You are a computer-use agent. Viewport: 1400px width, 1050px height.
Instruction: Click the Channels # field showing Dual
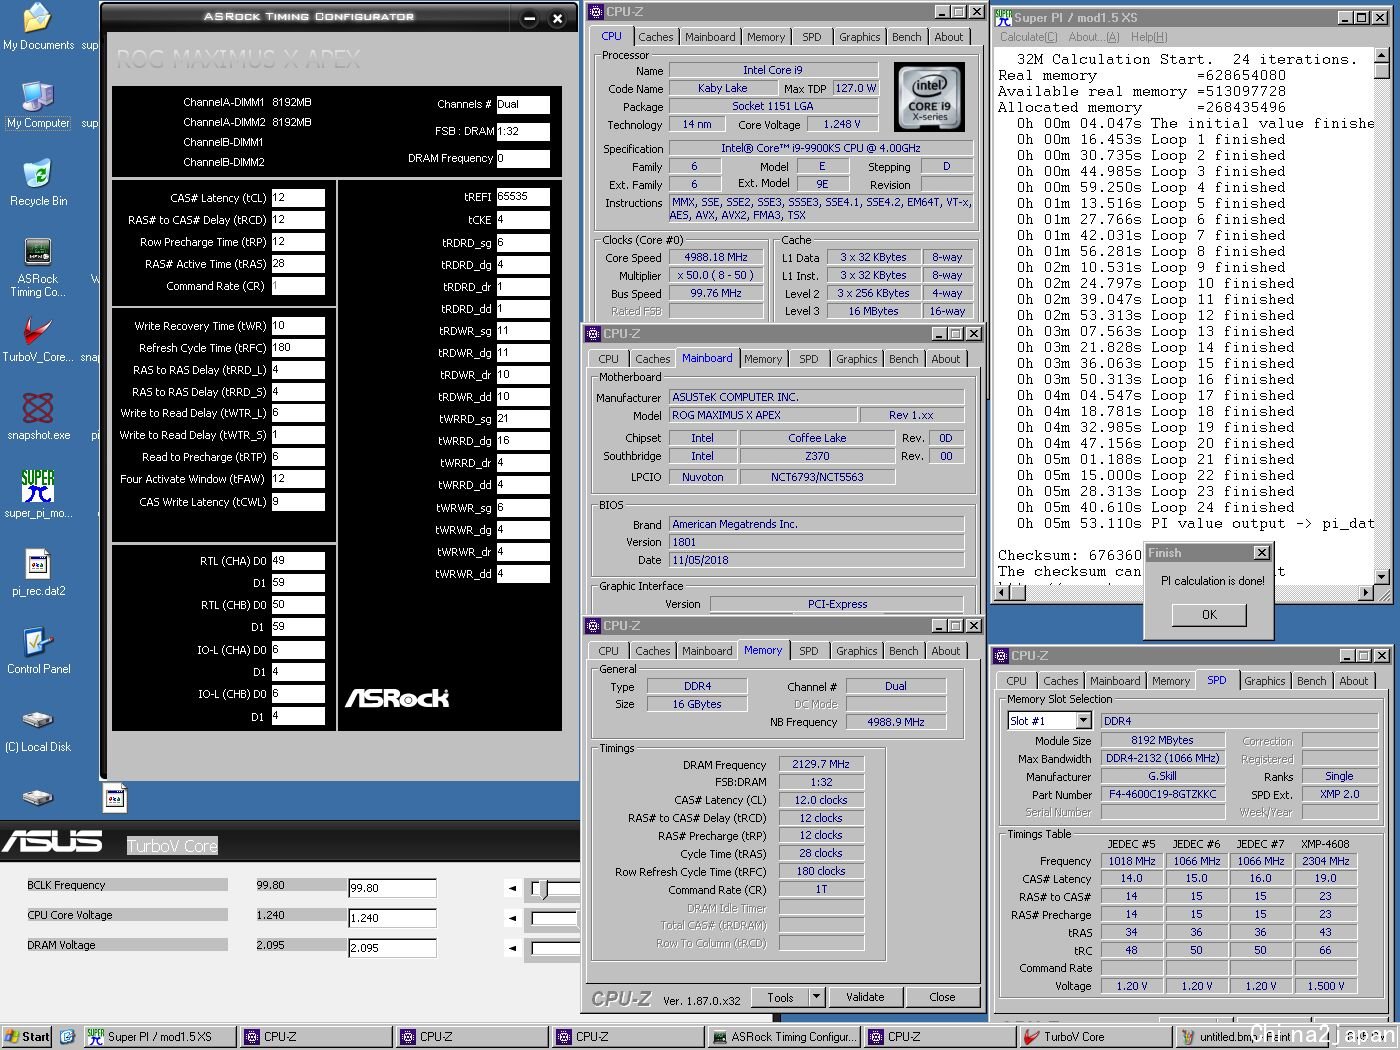tap(523, 104)
